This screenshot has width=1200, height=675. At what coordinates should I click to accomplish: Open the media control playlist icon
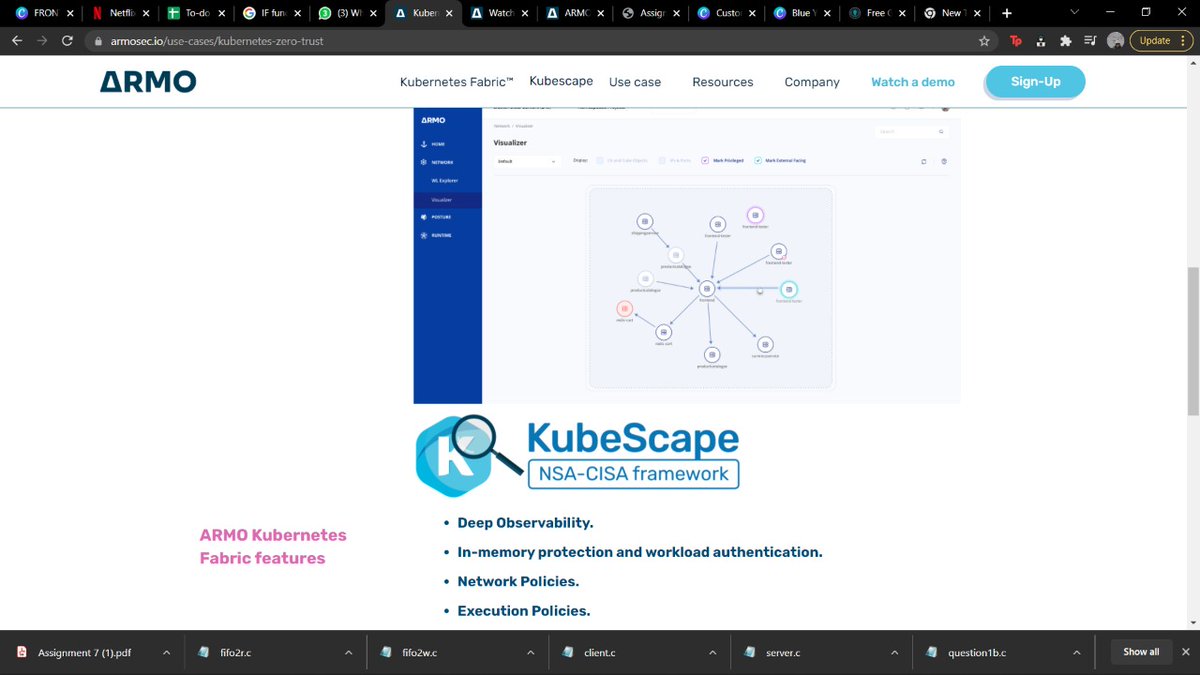pyautogui.click(x=1089, y=41)
